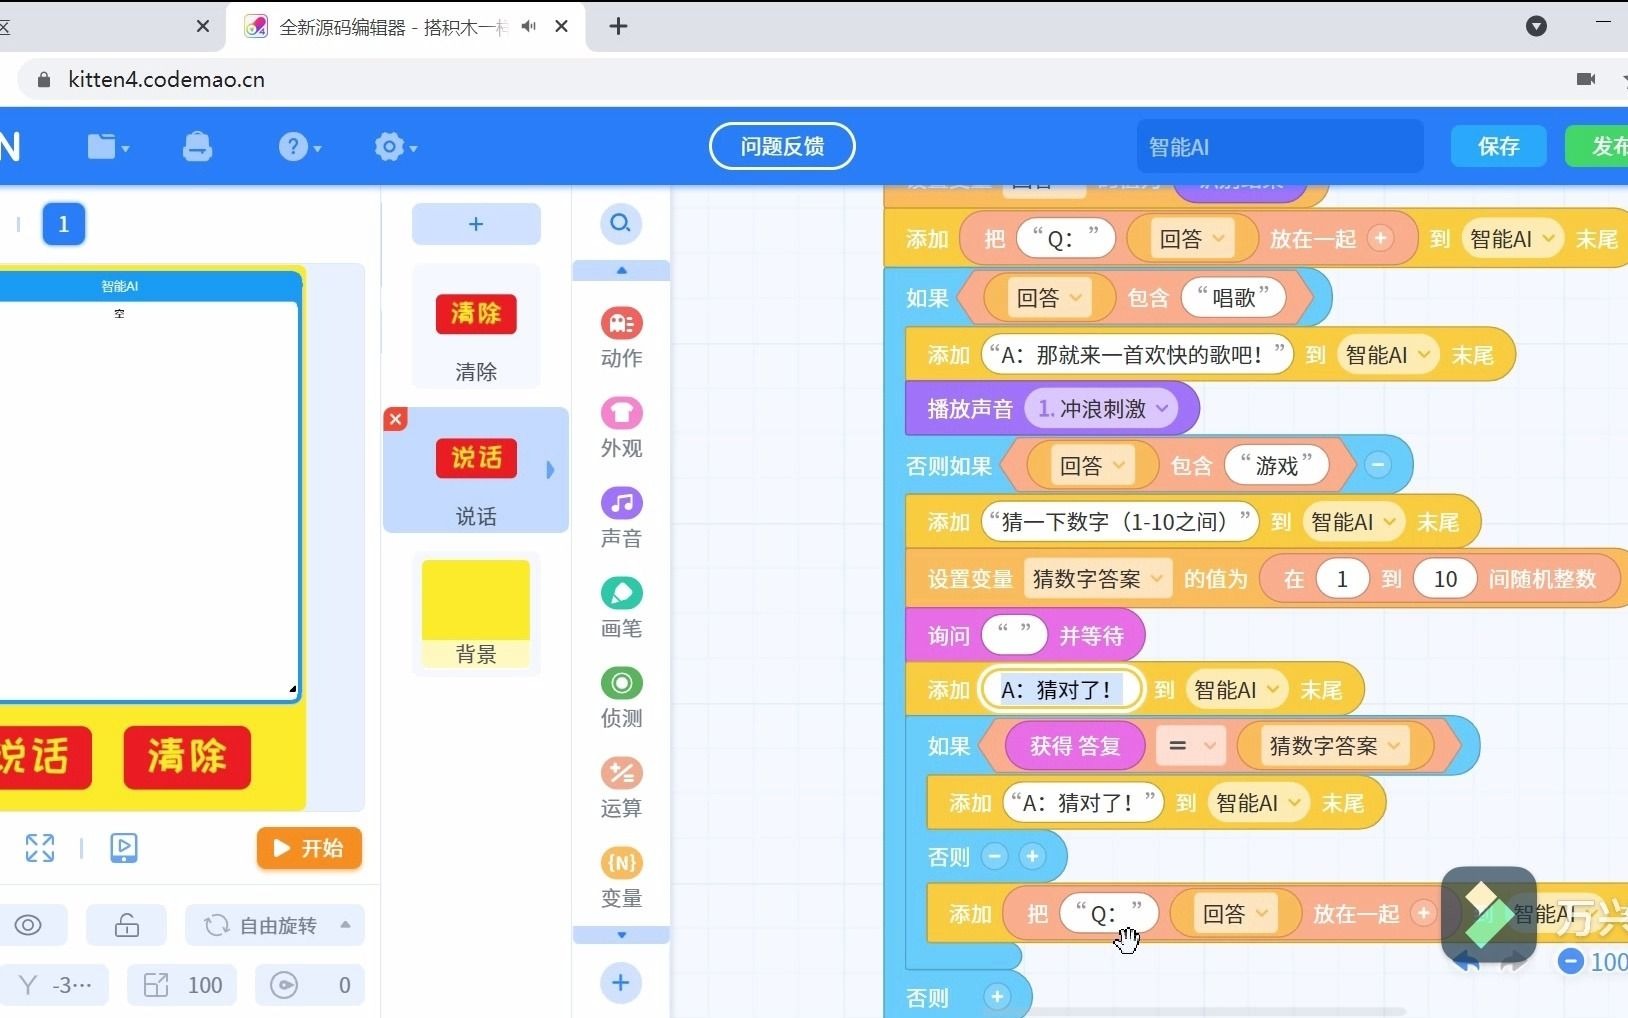Click the browser profile dropdown icon
1628x1018 pixels.
tap(1537, 26)
